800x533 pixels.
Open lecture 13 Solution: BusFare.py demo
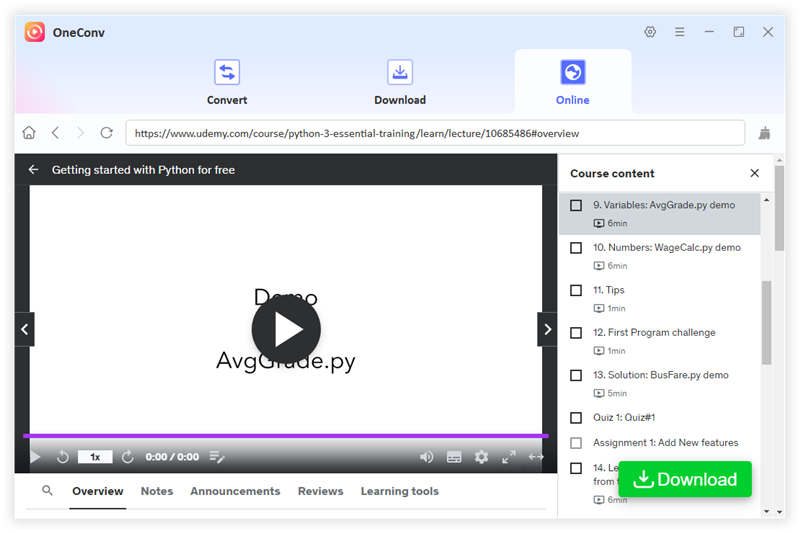[660, 375]
